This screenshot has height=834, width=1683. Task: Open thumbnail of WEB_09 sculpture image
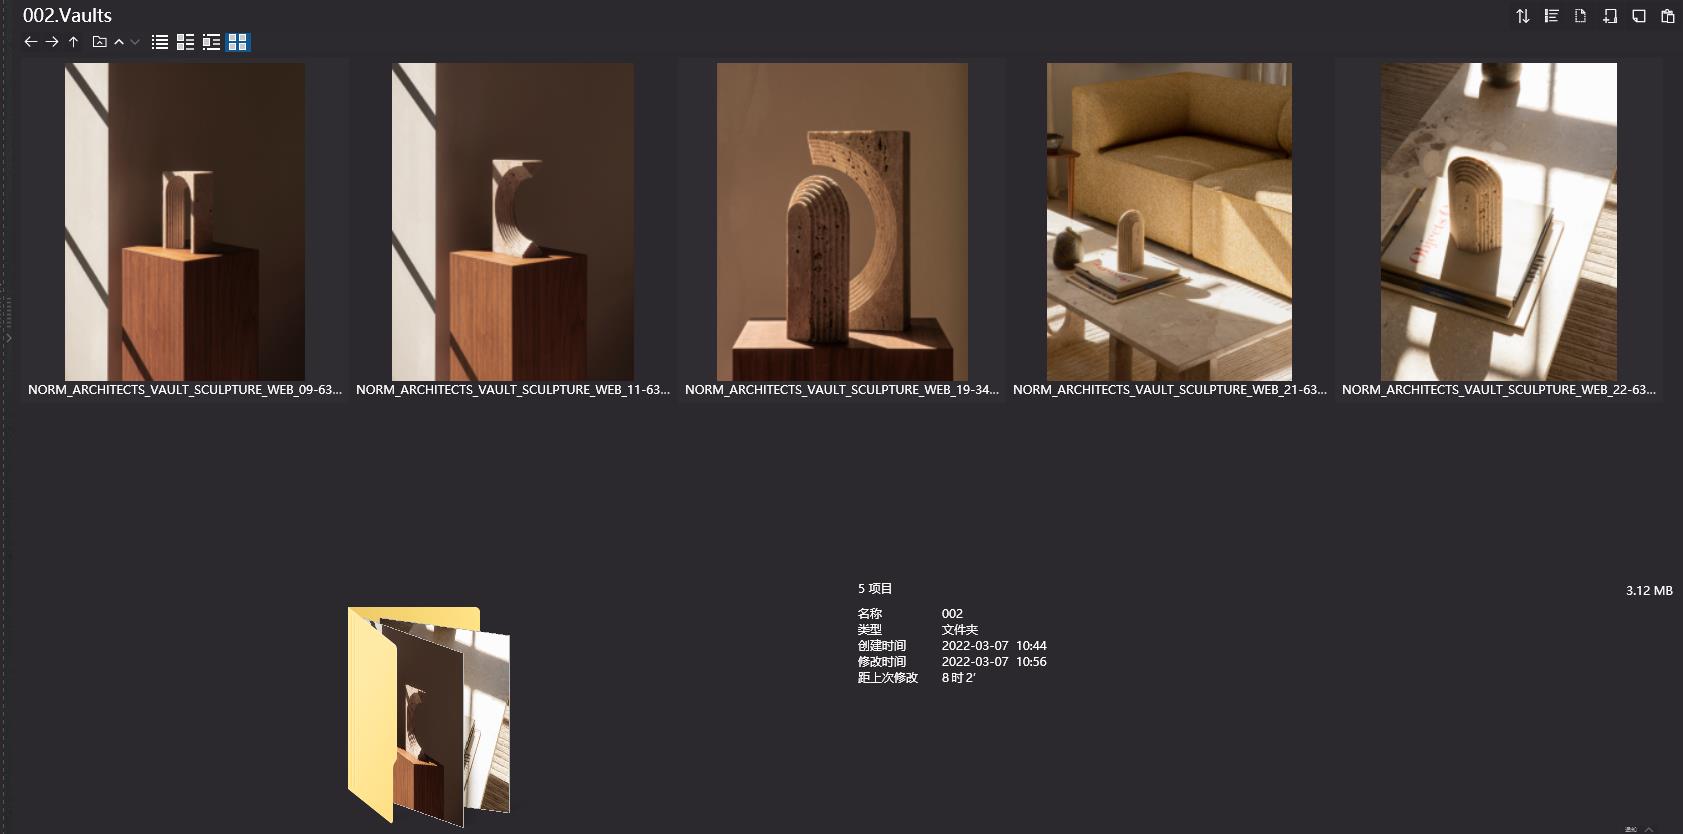(x=185, y=222)
